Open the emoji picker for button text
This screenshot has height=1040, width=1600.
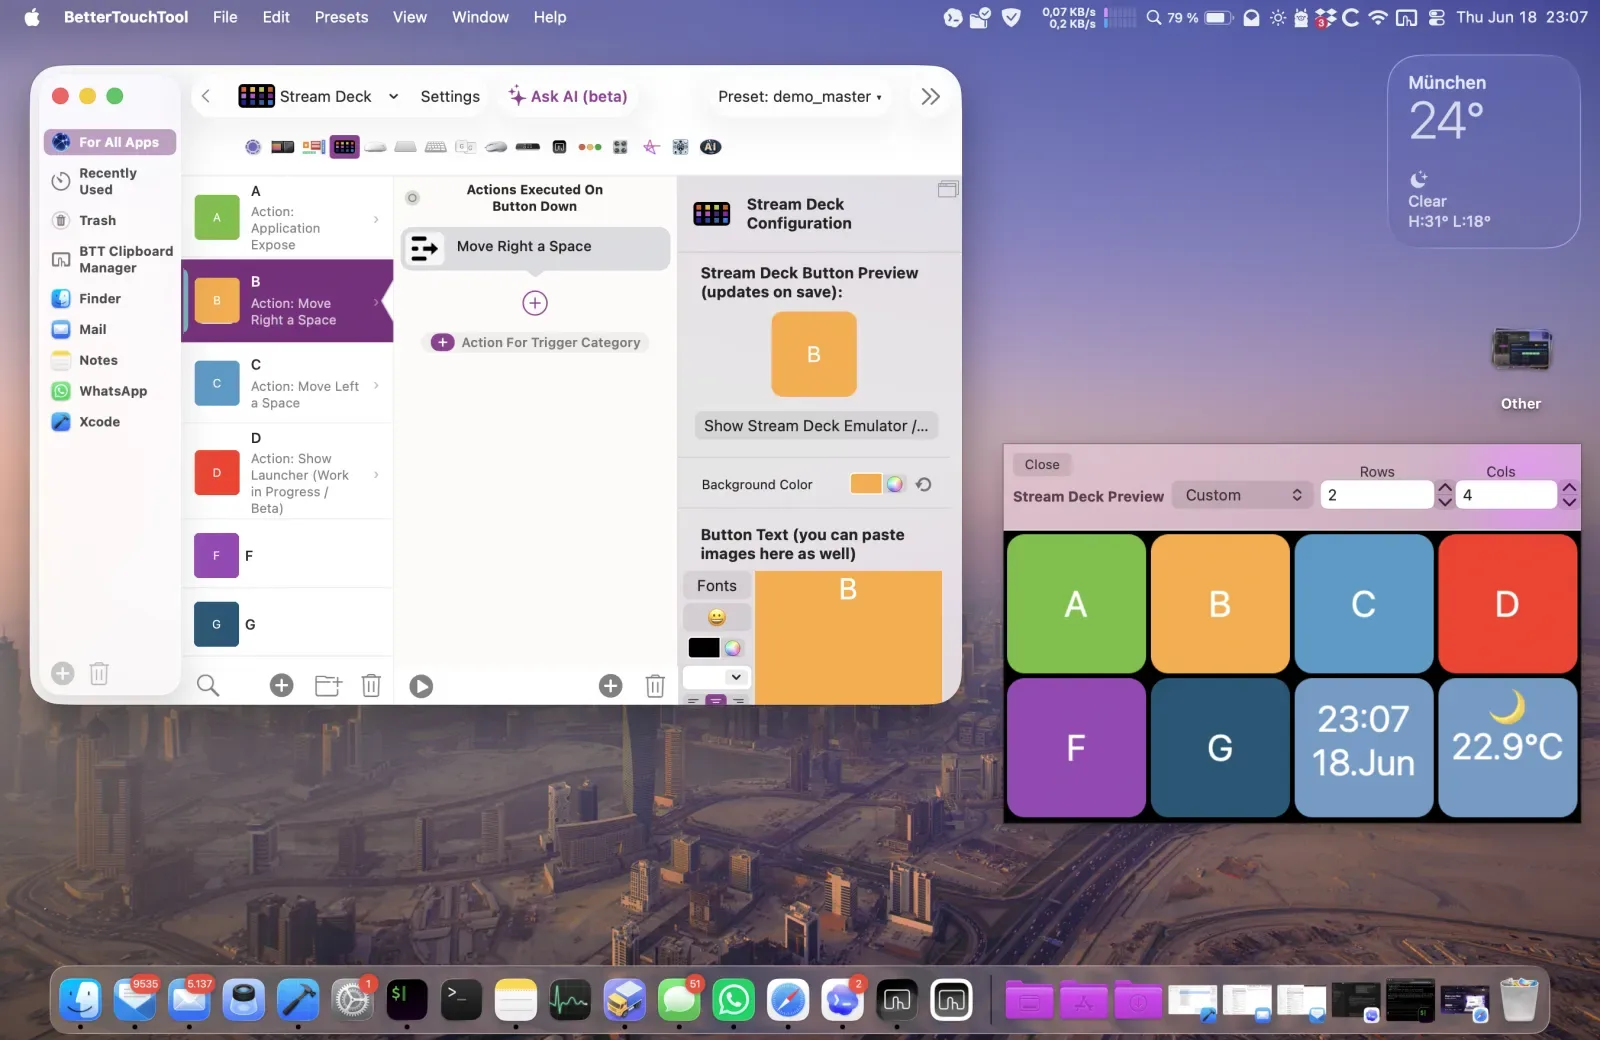[x=717, y=617]
